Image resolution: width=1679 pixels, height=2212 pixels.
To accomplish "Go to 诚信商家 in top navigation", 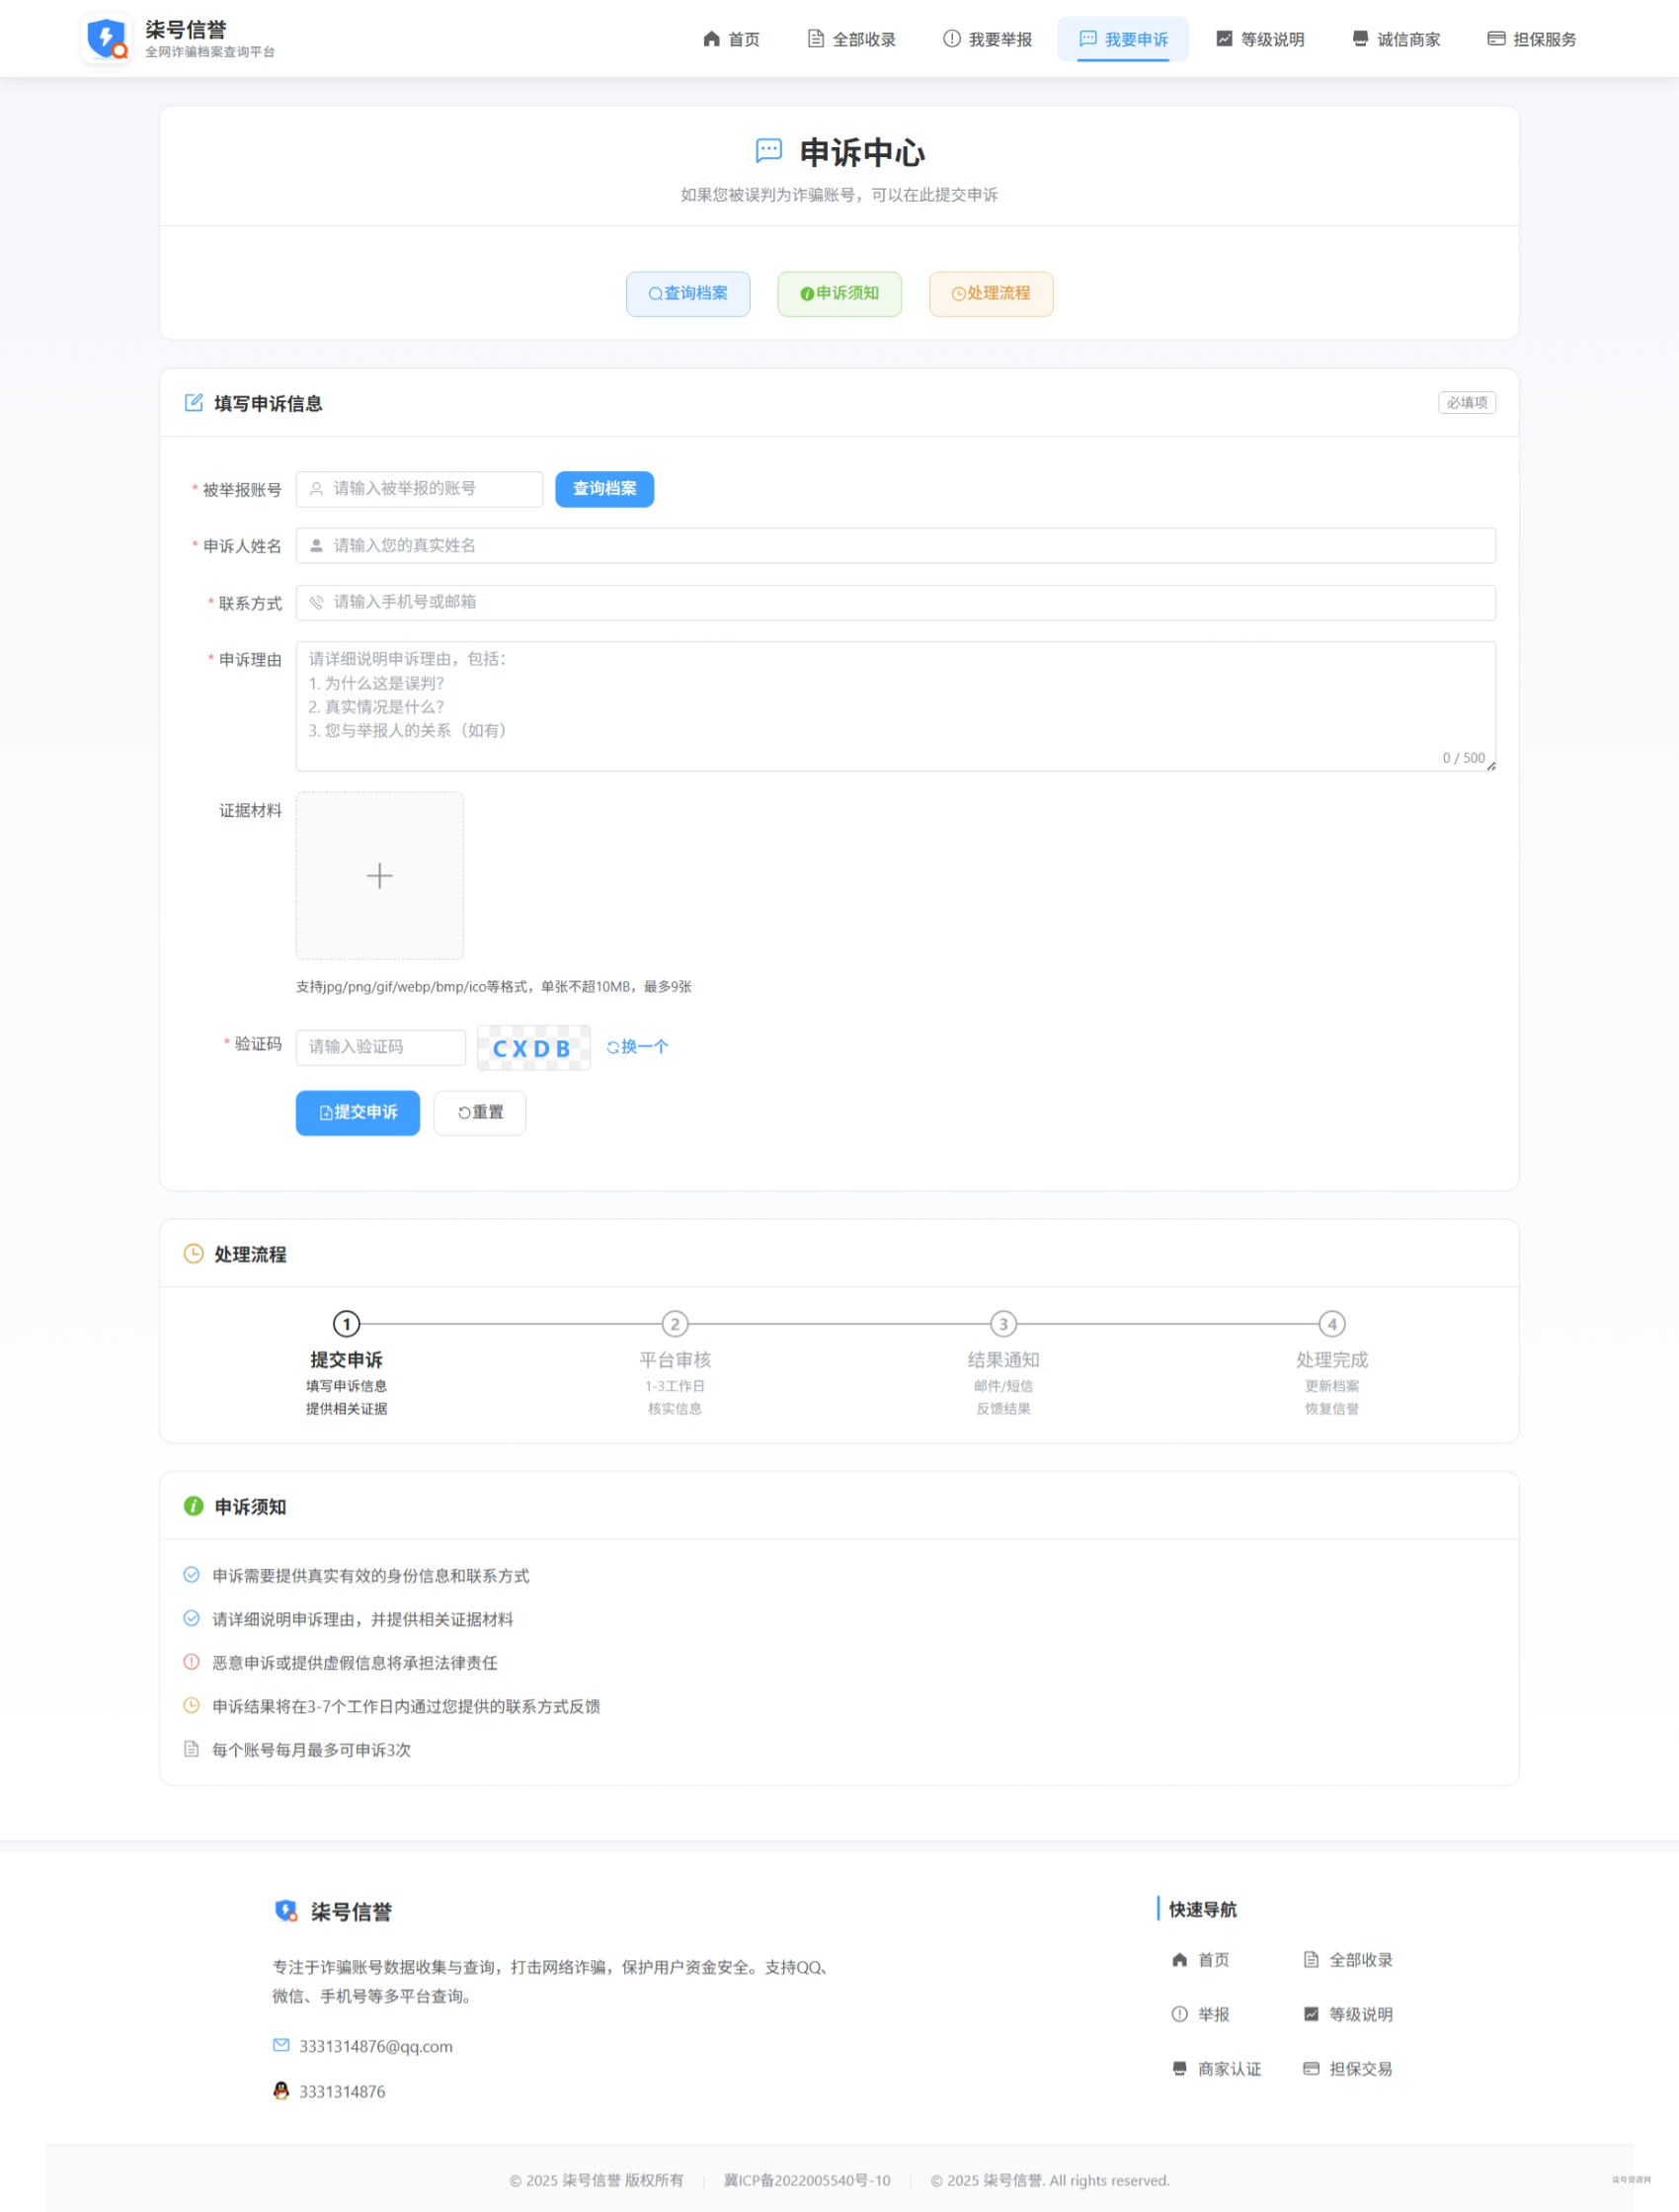I will pyautogui.click(x=1396, y=39).
